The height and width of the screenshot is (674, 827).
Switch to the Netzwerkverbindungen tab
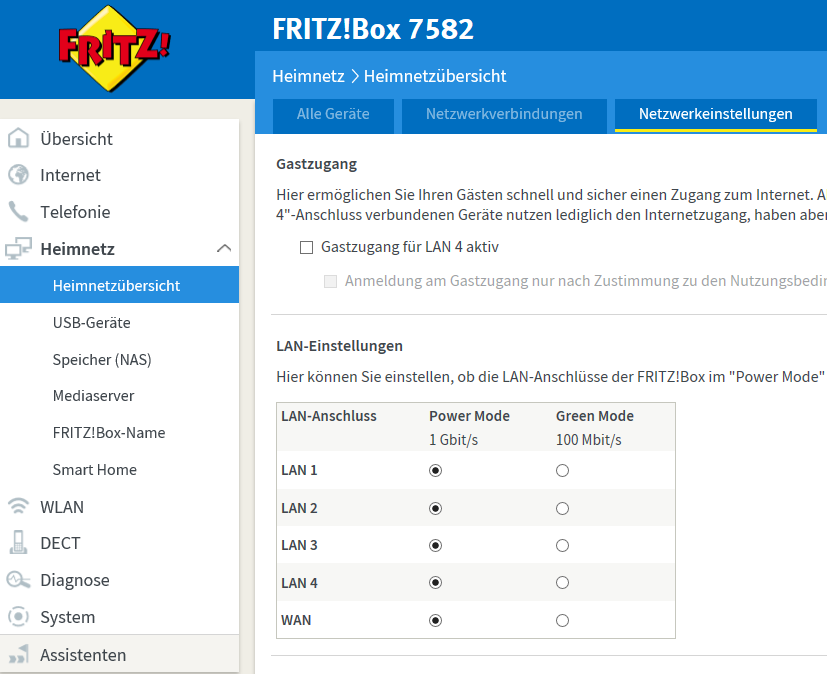504,114
